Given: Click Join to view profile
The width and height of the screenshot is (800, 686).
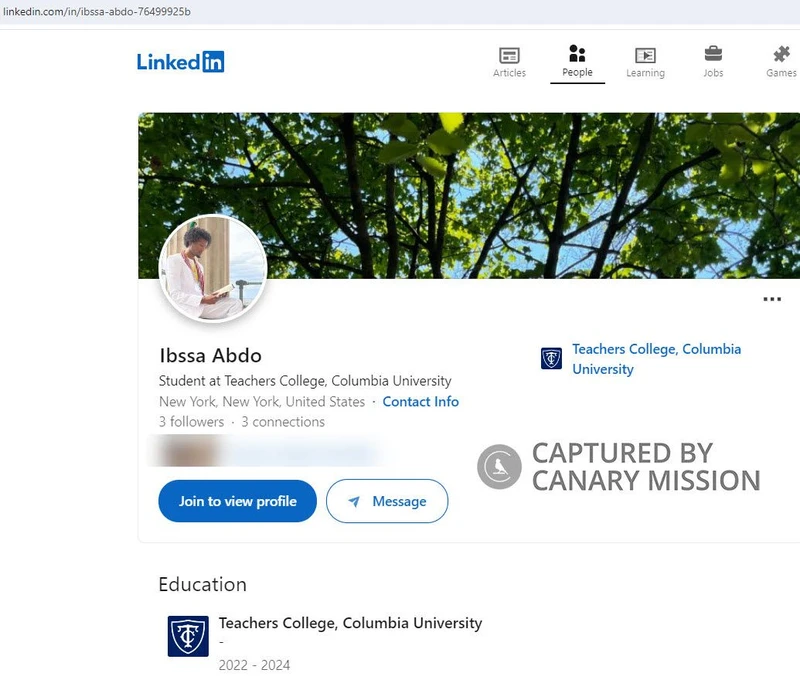Looking at the screenshot, I should point(236,501).
